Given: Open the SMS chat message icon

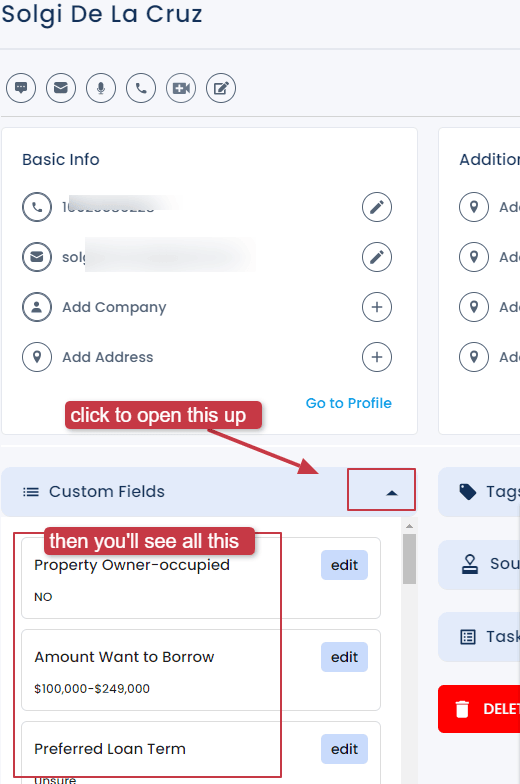Looking at the screenshot, I should 21,88.
